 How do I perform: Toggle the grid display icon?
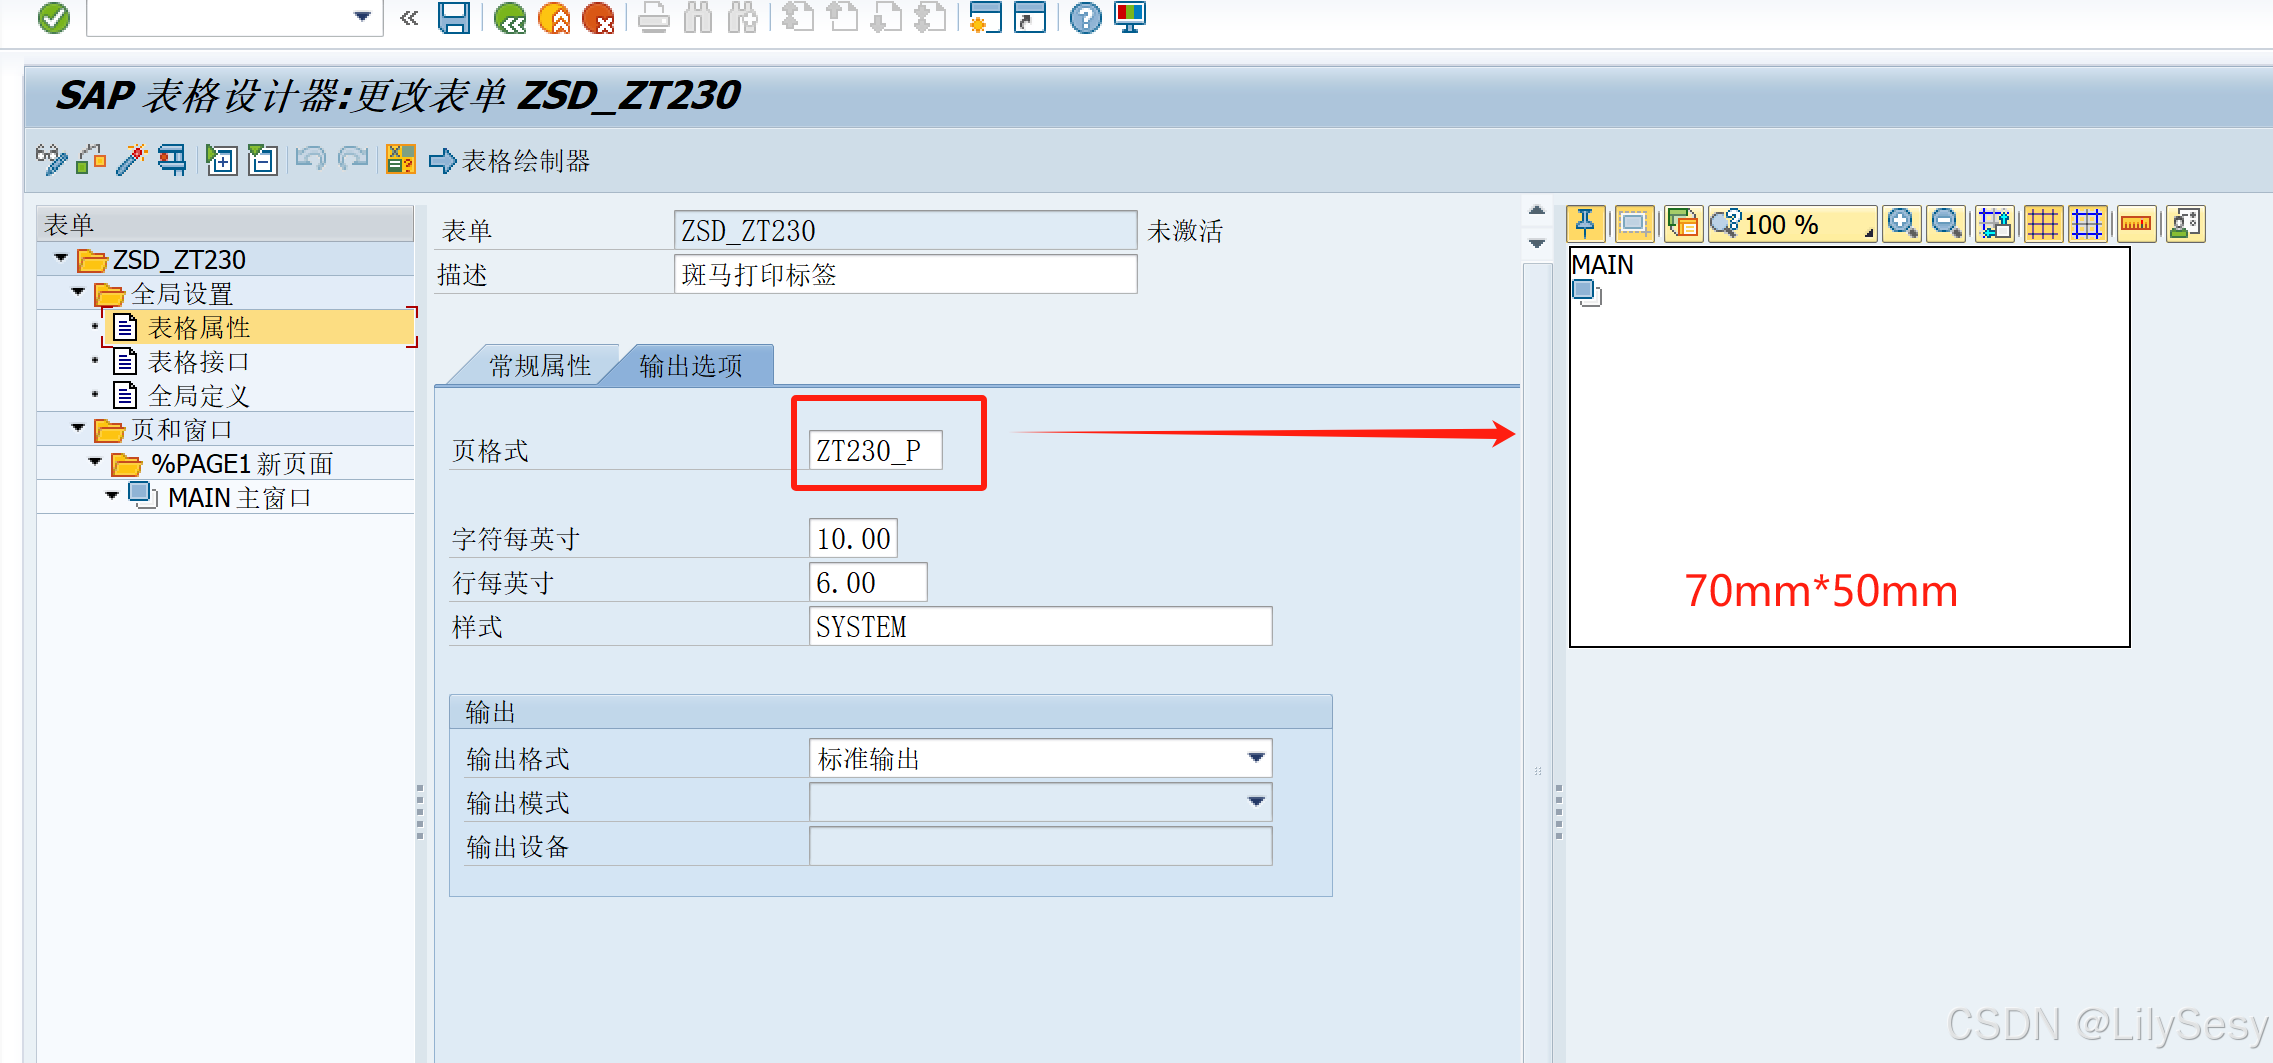point(2043,223)
